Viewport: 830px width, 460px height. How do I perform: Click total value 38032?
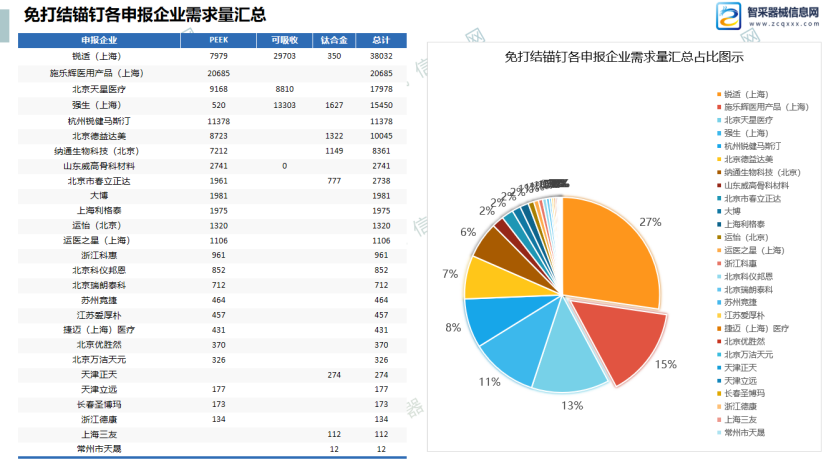(381, 56)
